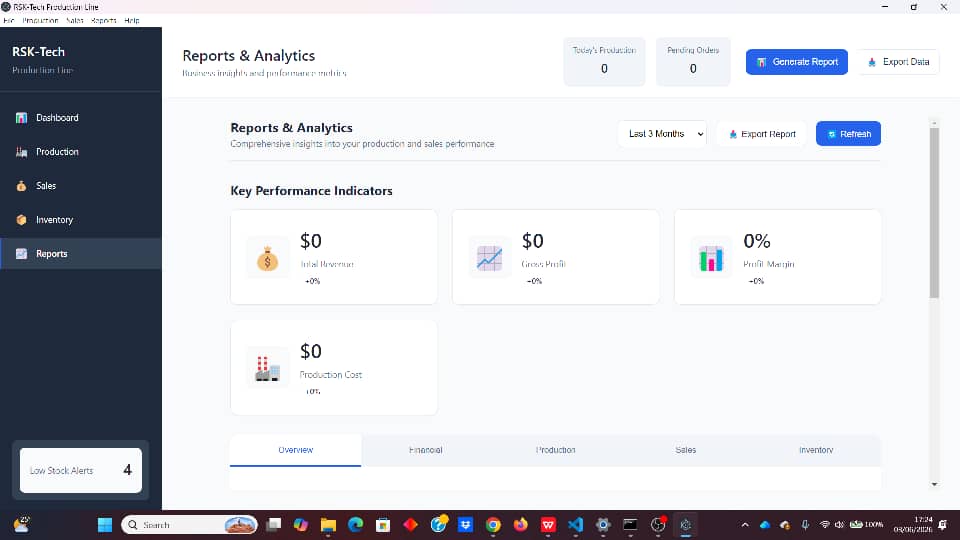Open Dropbox from the taskbar
This screenshot has height=540, width=960.
click(x=466, y=525)
